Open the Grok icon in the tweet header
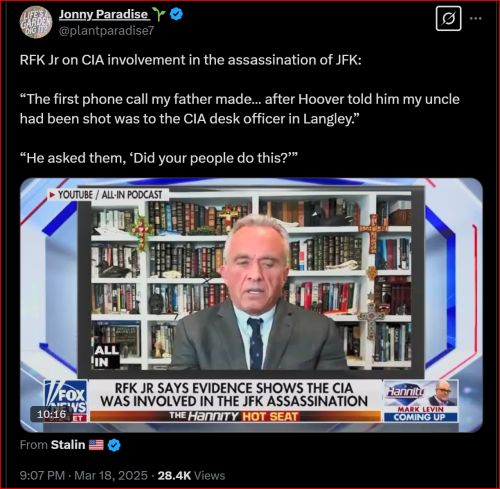This screenshot has height=489, width=500. [x=449, y=19]
